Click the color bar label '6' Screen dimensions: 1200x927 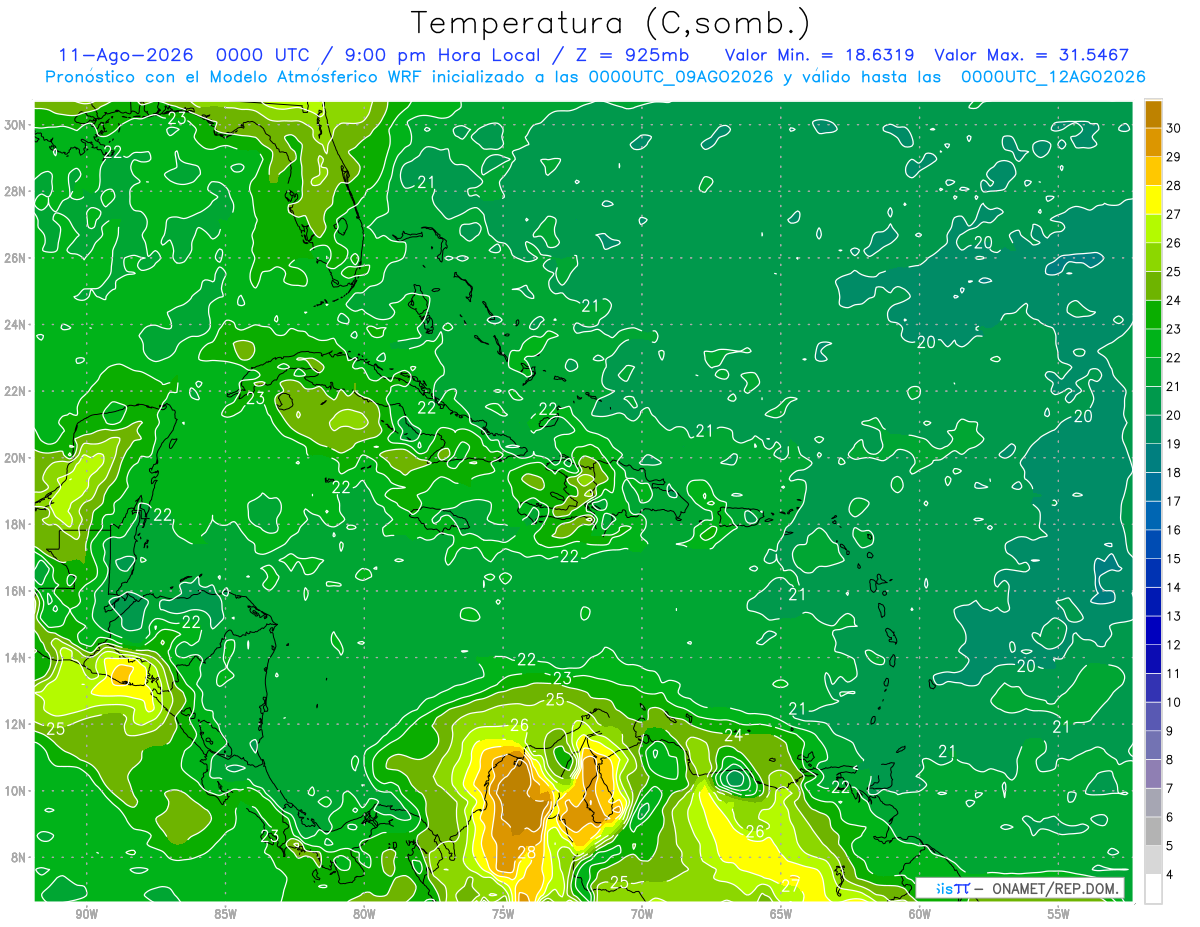click(1170, 817)
